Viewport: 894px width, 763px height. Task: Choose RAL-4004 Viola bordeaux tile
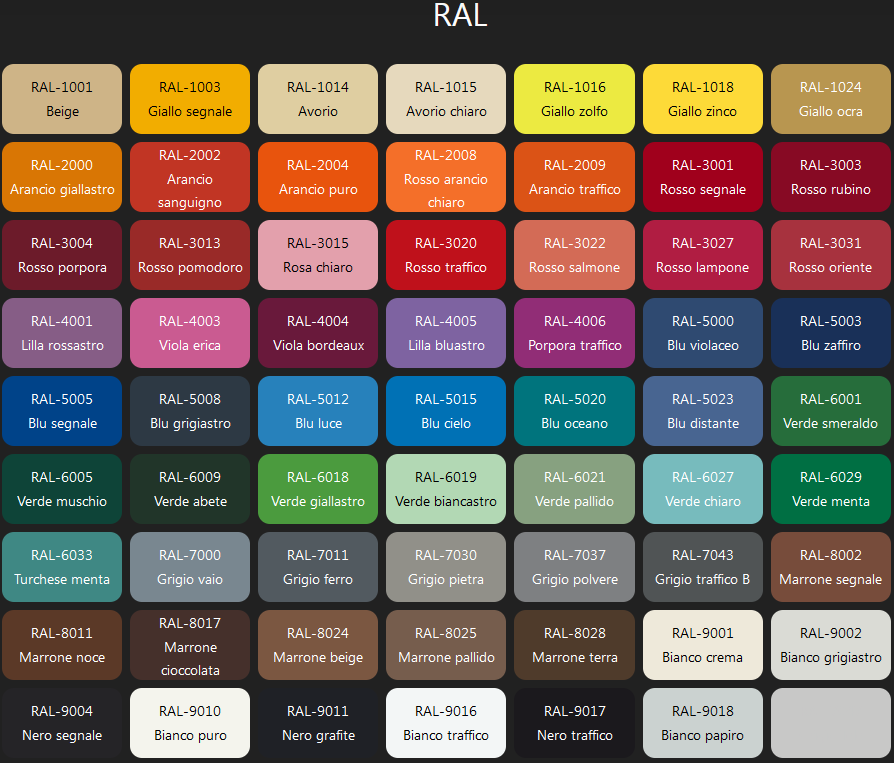click(318, 333)
